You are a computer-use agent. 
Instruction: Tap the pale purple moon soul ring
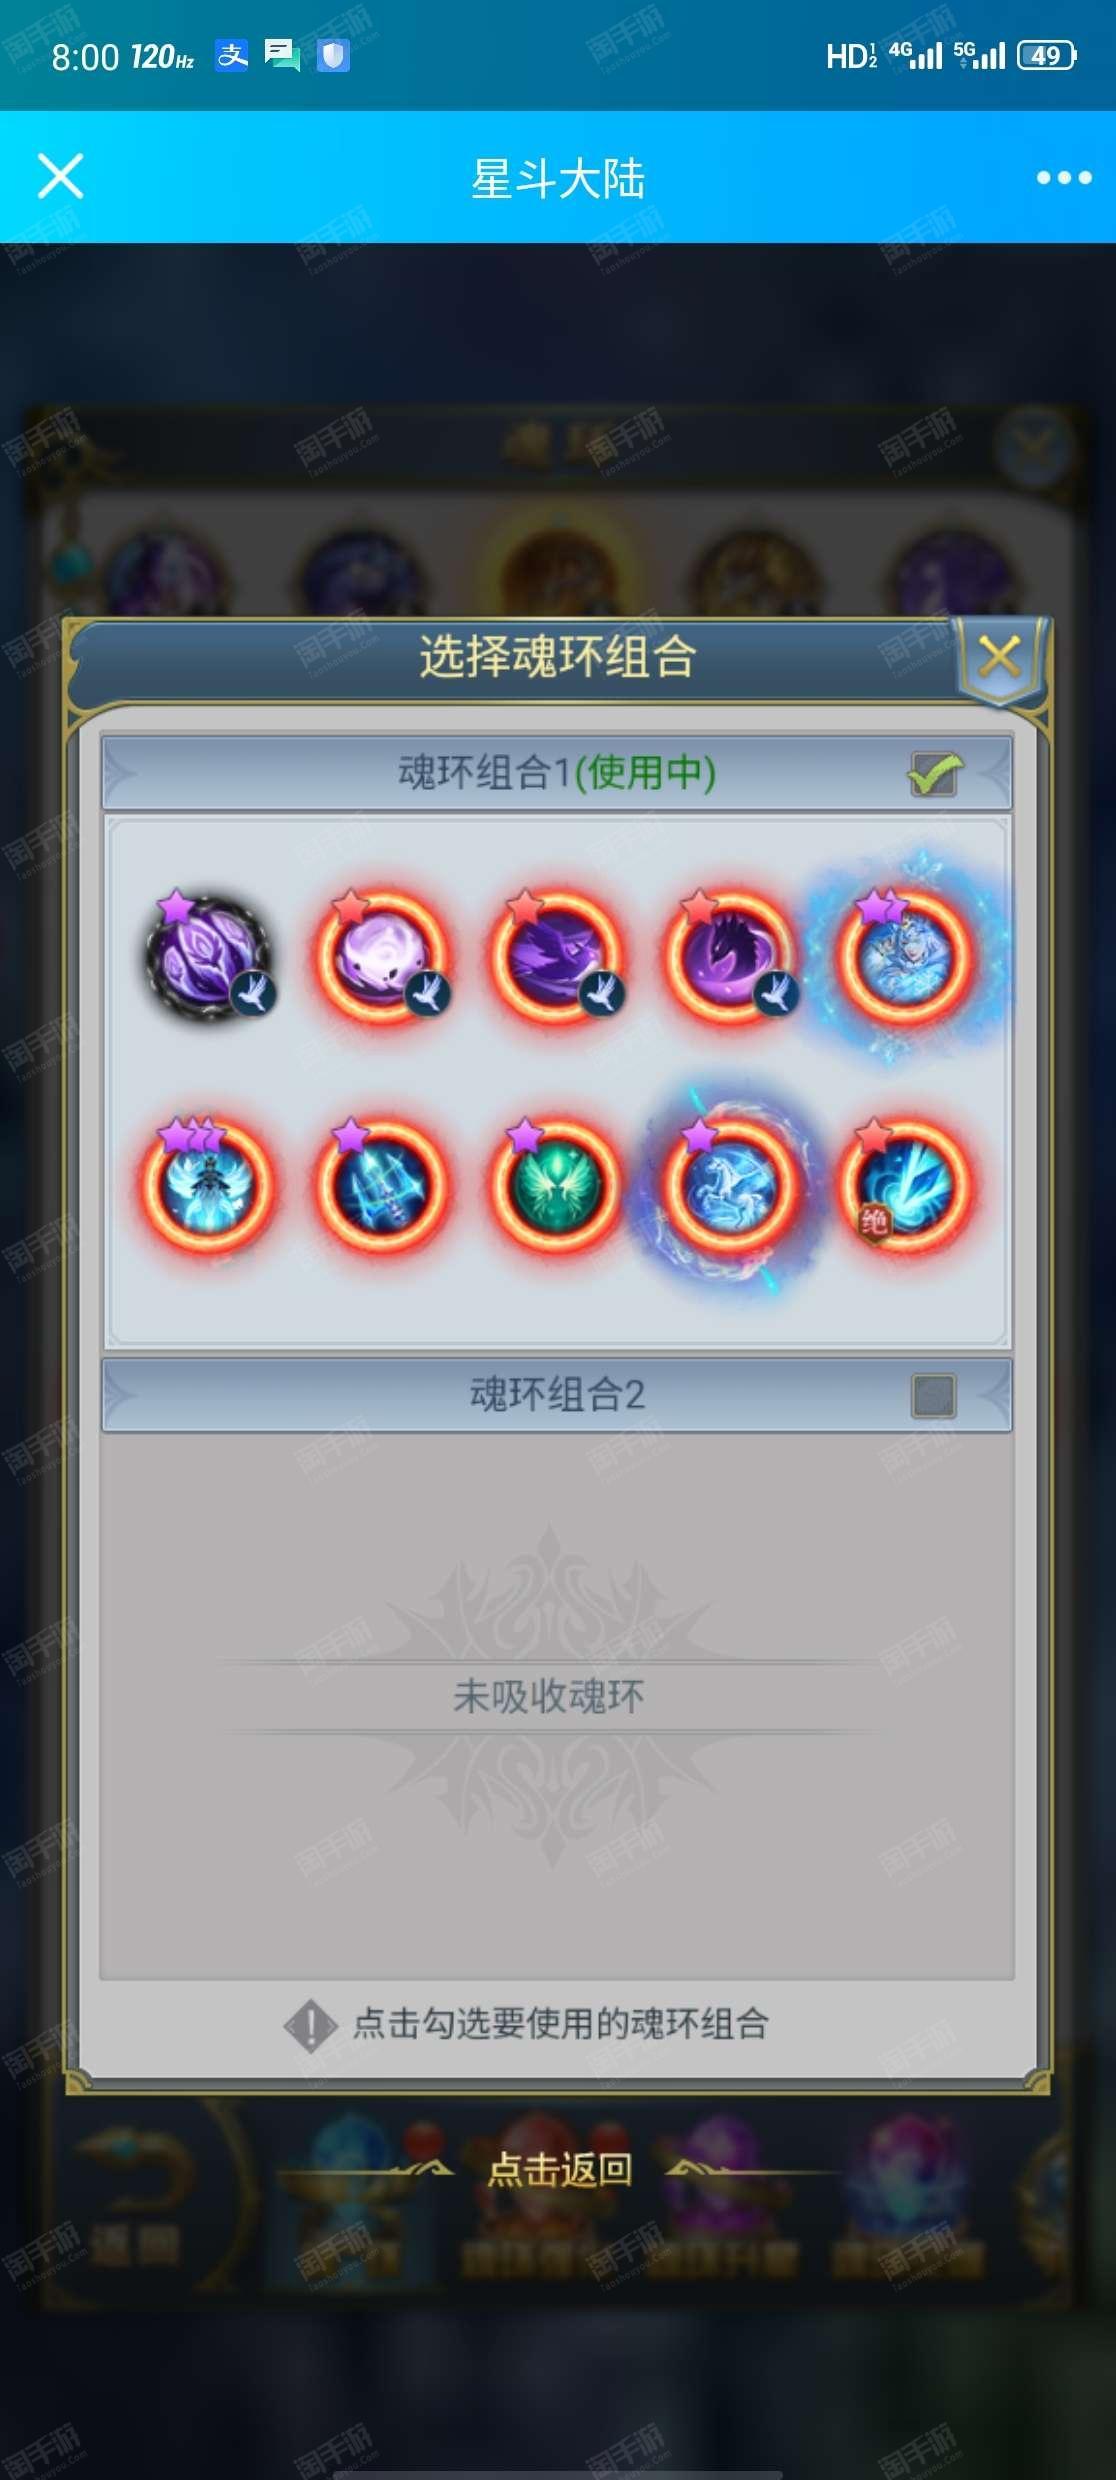[381, 956]
